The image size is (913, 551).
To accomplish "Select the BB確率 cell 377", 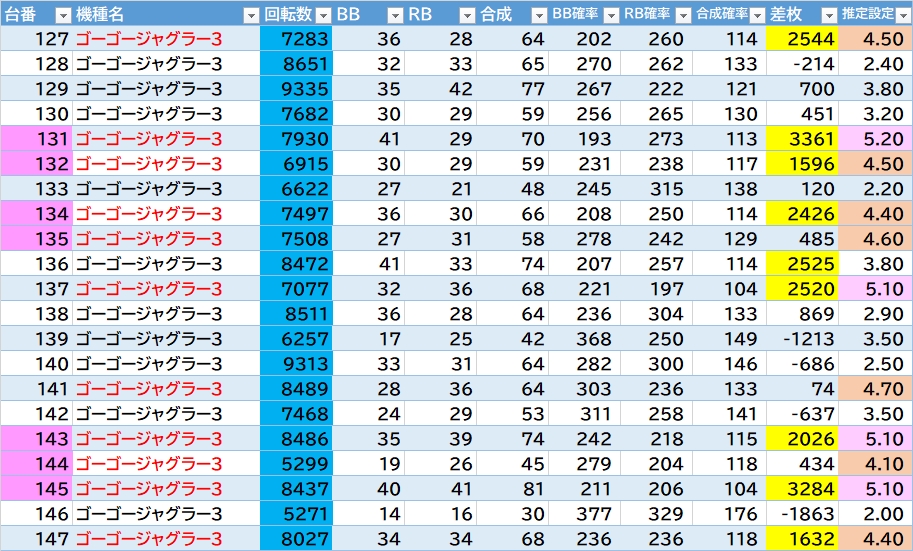I will [x=585, y=514].
